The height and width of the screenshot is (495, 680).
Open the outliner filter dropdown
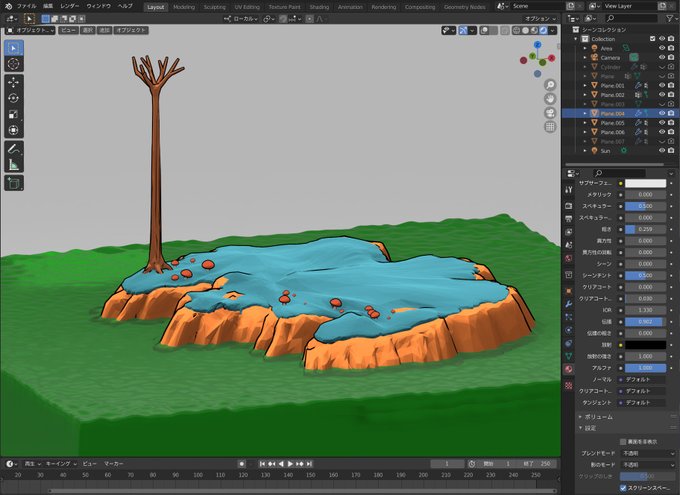click(671, 18)
